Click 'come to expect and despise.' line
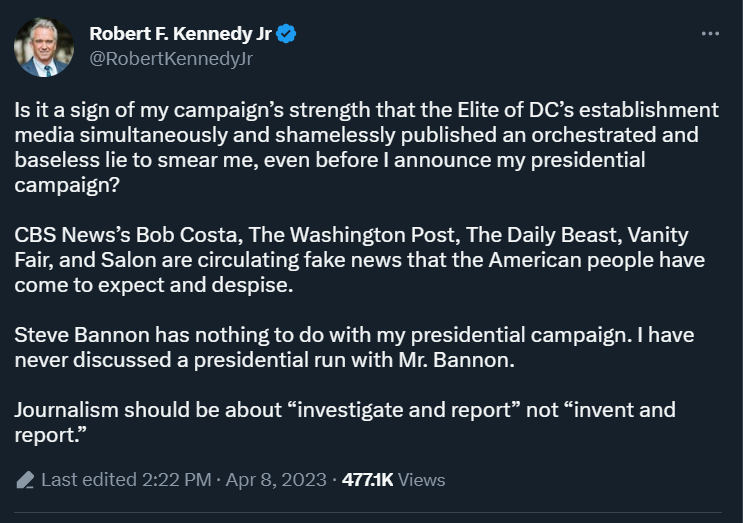The width and height of the screenshot is (743, 523). 154,285
